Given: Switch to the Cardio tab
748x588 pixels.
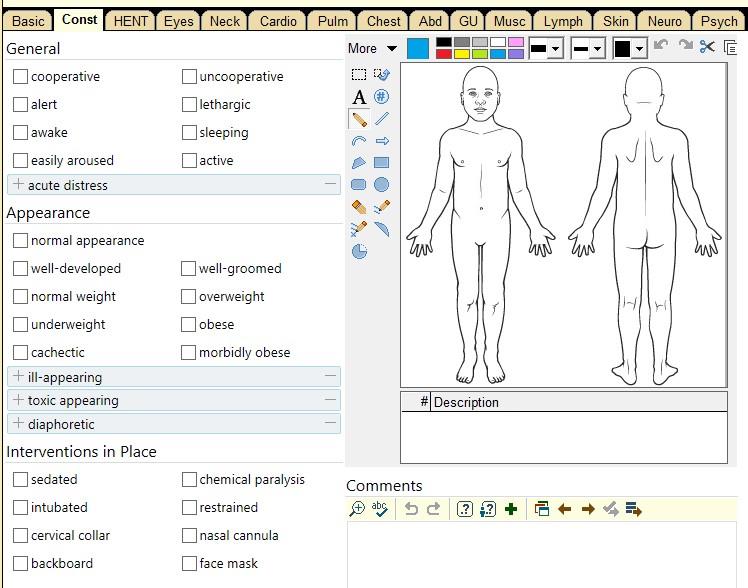Looking at the screenshot, I should 278,21.
